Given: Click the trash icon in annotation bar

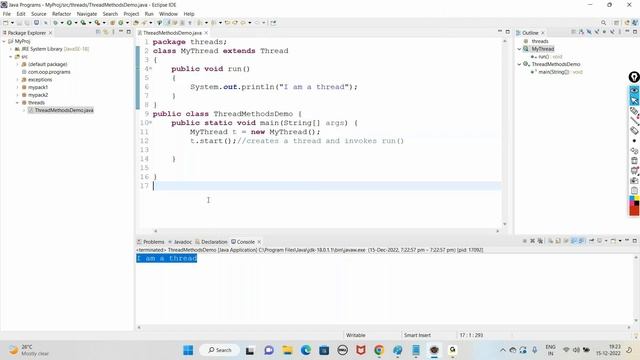Looking at the screenshot, I should (x=634, y=161).
